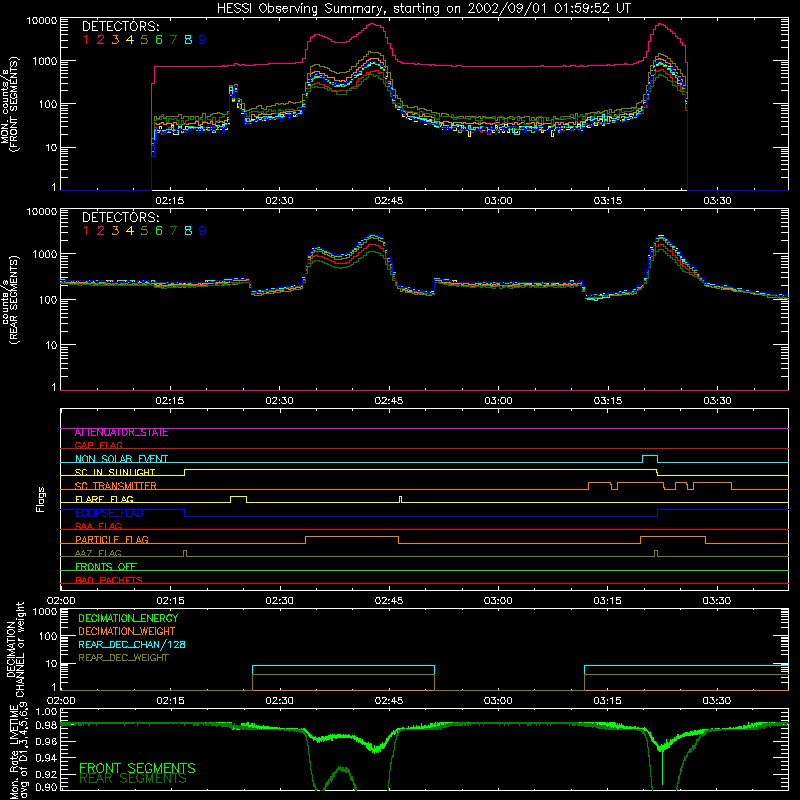Click the 03:00 tick under rear segments plot
The height and width of the screenshot is (800, 800).
pyautogui.click(x=498, y=401)
